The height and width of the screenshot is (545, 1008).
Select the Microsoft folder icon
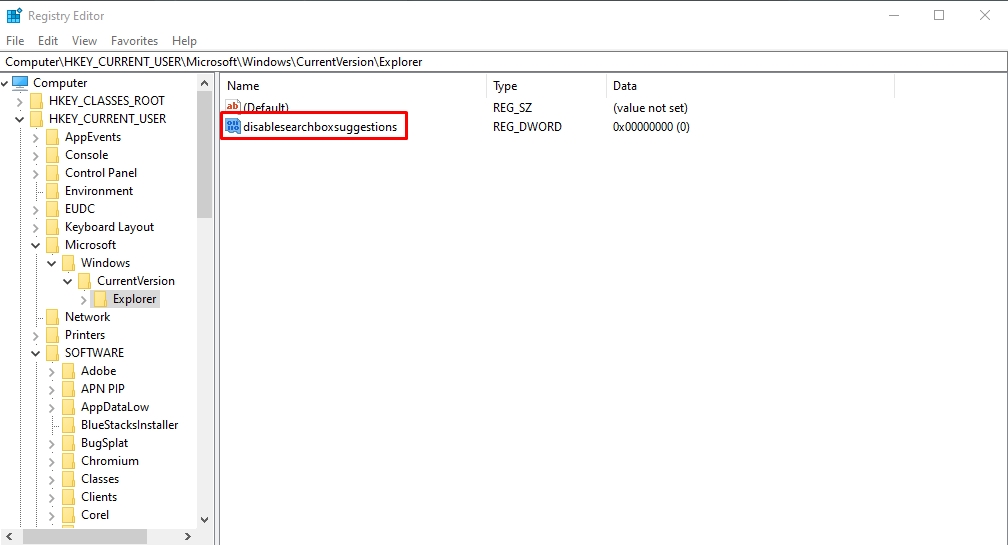53,245
